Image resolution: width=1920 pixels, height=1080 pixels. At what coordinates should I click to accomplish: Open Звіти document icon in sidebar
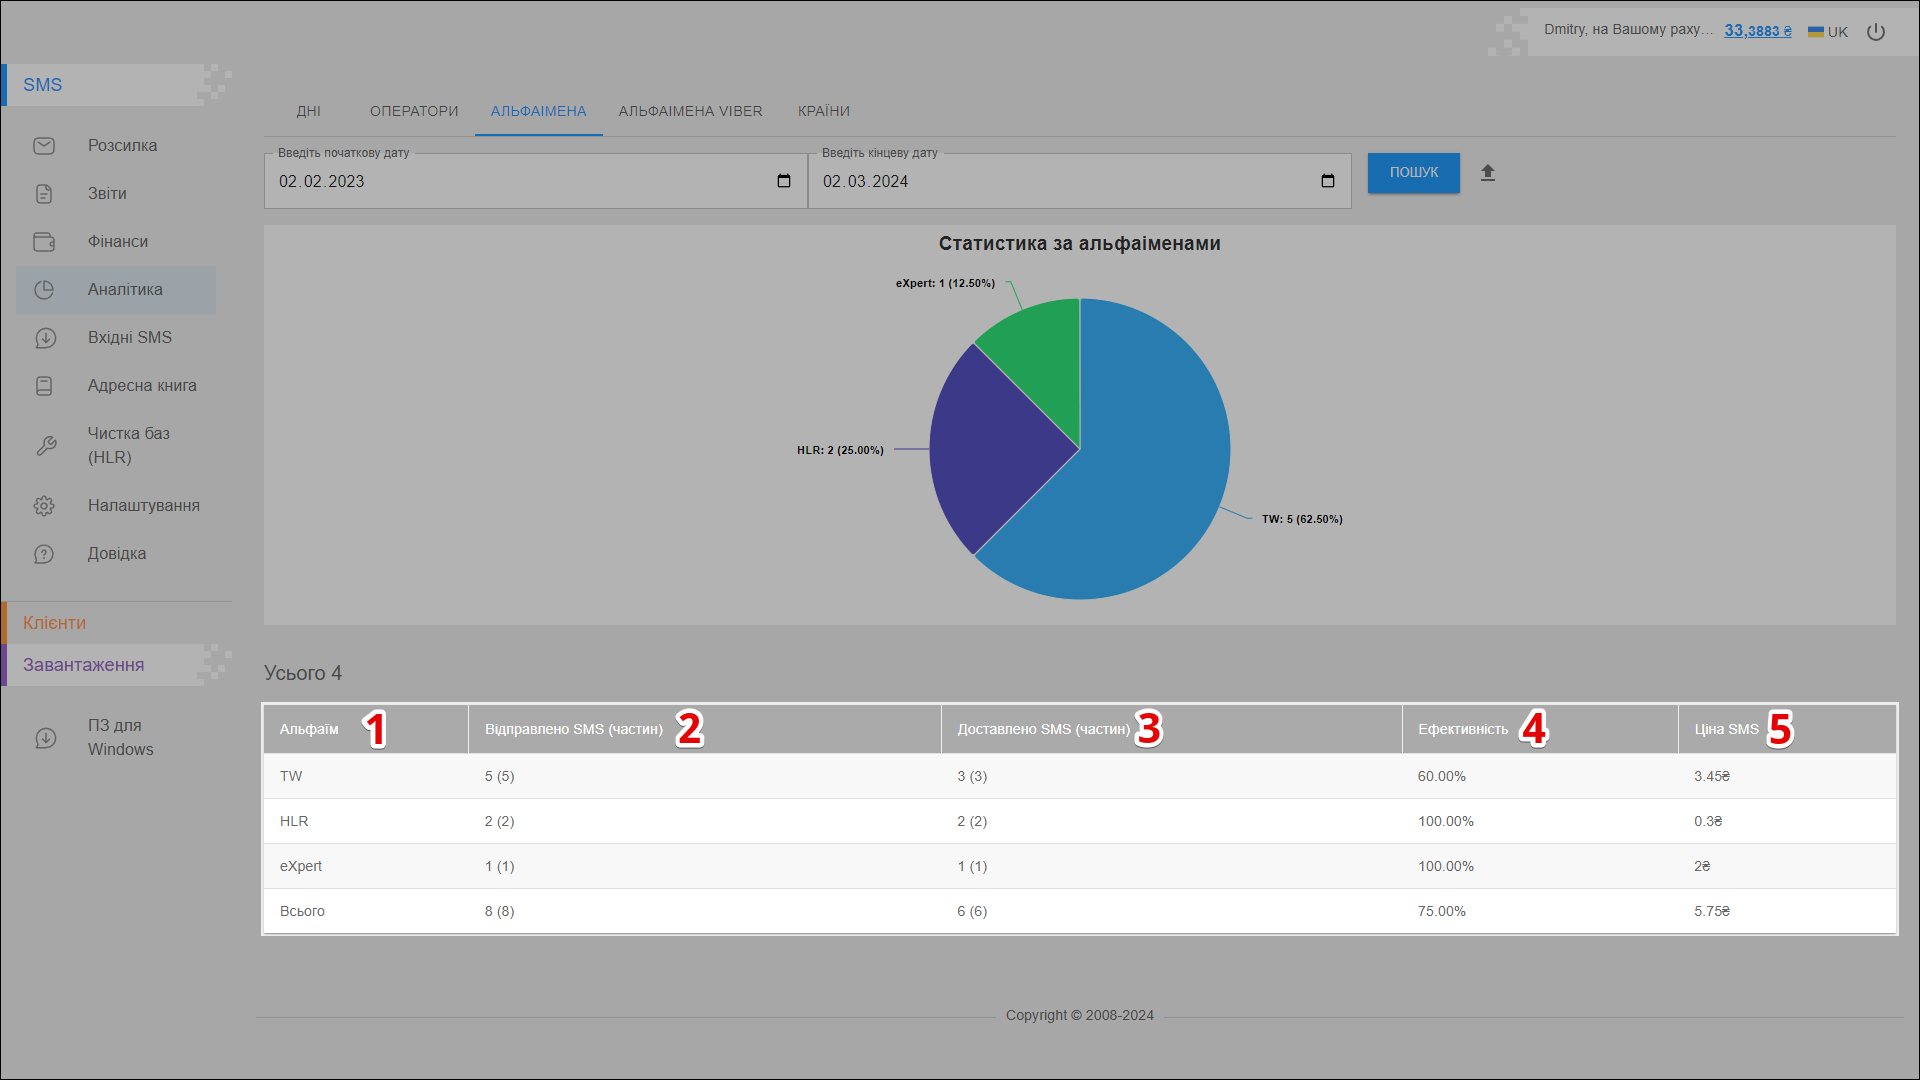(44, 194)
